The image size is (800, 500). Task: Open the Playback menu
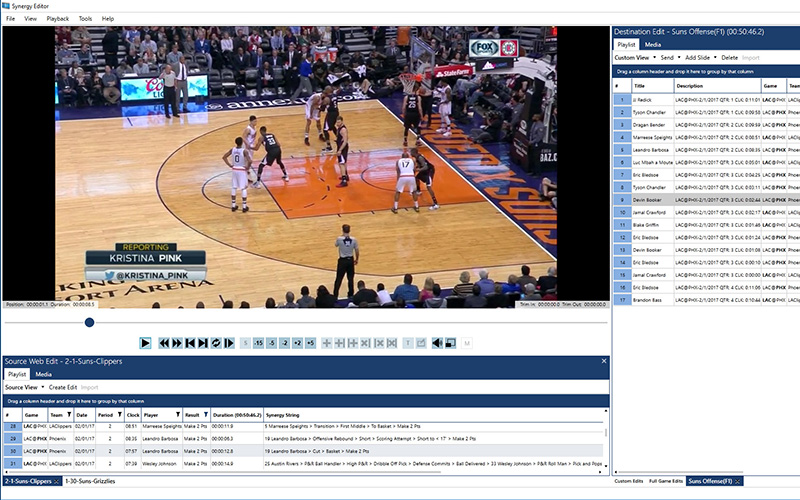(57, 18)
